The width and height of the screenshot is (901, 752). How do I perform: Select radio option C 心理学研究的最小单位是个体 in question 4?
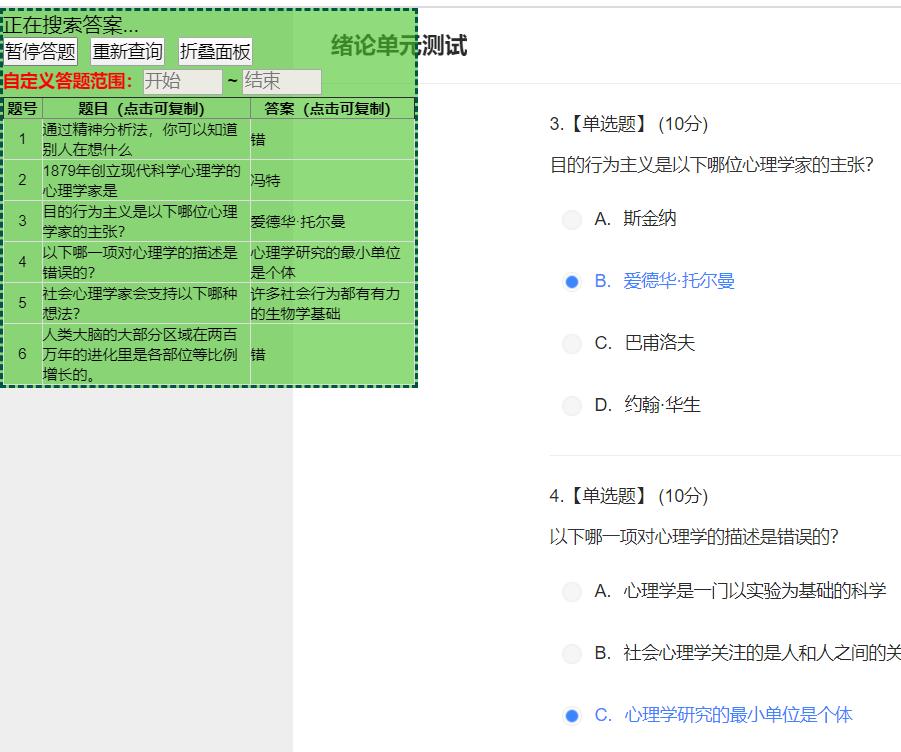[x=572, y=716]
